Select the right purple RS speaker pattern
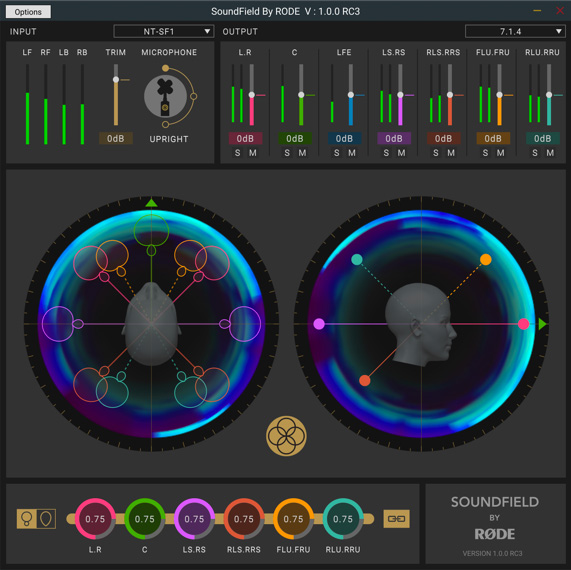Image resolution: width=571 pixels, height=570 pixels. (x=245, y=324)
